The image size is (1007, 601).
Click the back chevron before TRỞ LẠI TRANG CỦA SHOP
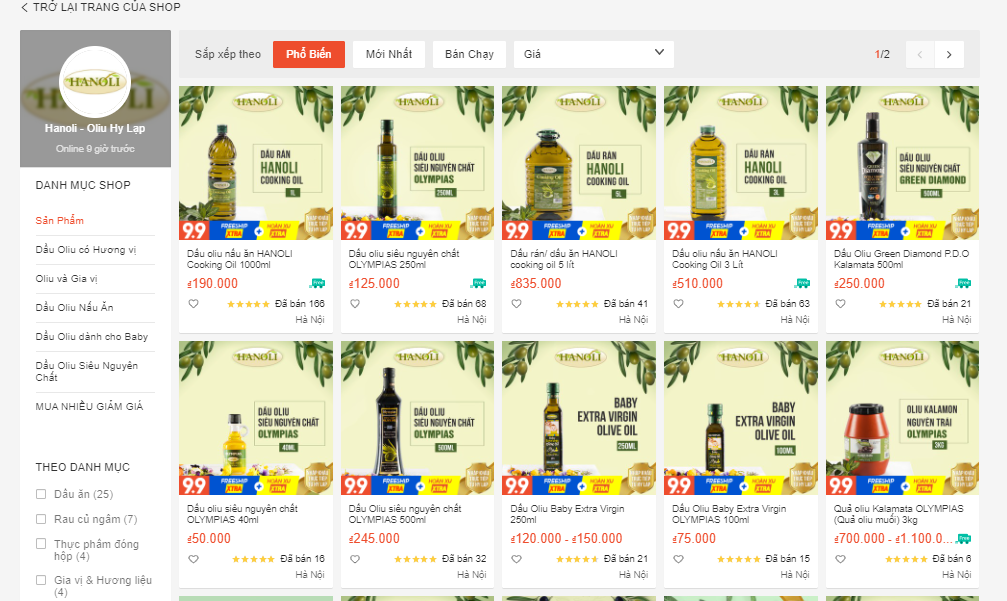click(22, 7)
